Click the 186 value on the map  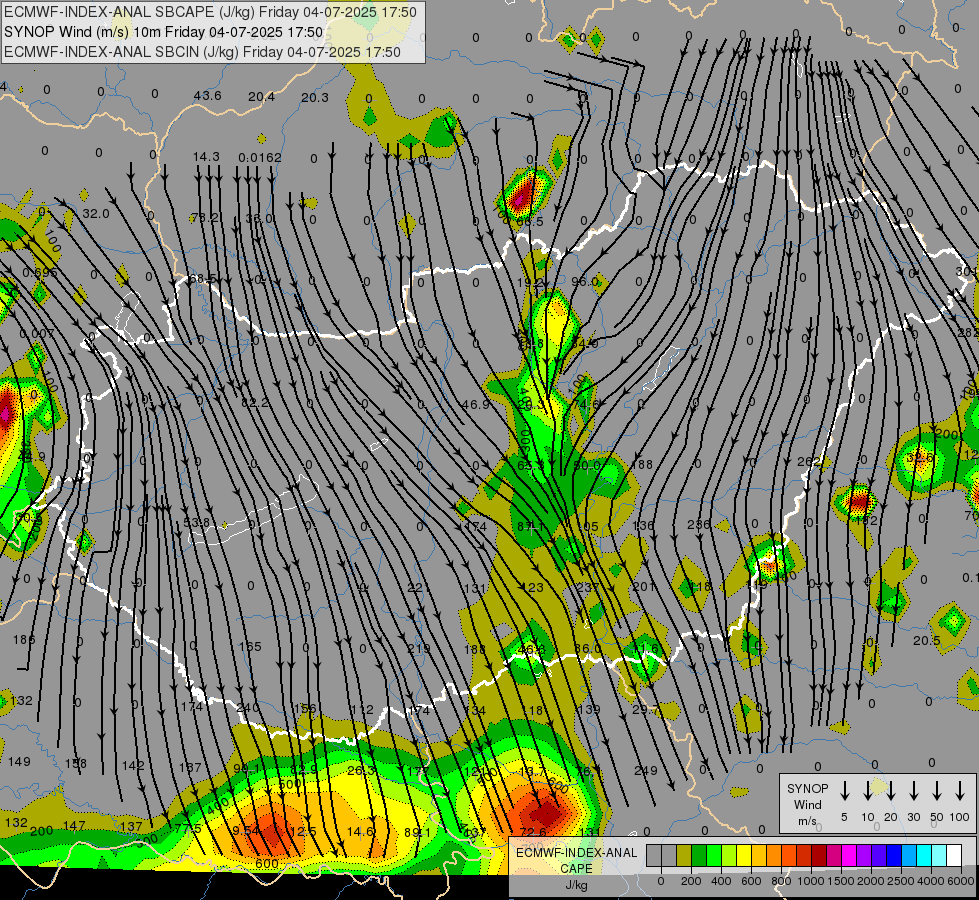[24, 640]
